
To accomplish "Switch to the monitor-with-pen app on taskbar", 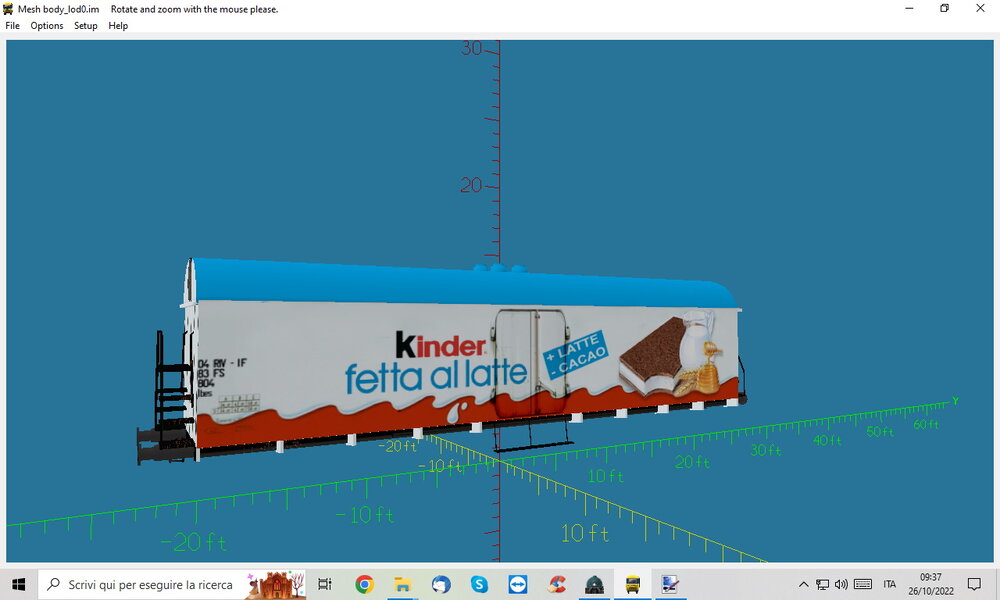I will pyautogui.click(x=670, y=584).
